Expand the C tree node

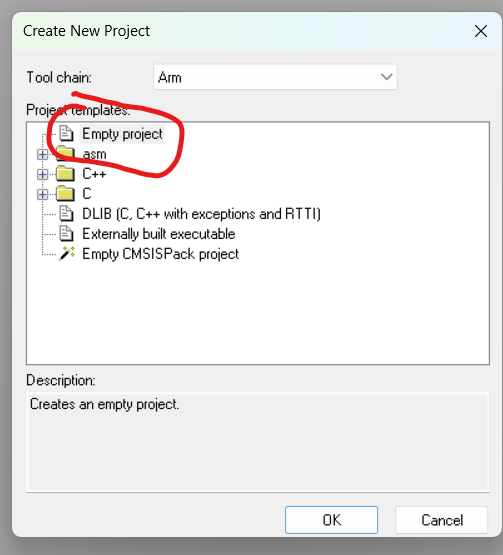pyautogui.click(x=42, y=194)
